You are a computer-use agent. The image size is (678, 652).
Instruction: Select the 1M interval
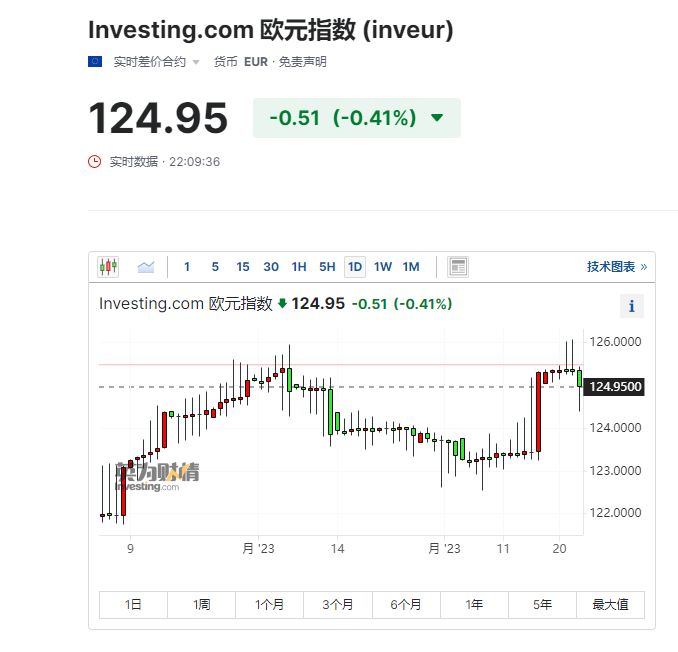(411, 267)
